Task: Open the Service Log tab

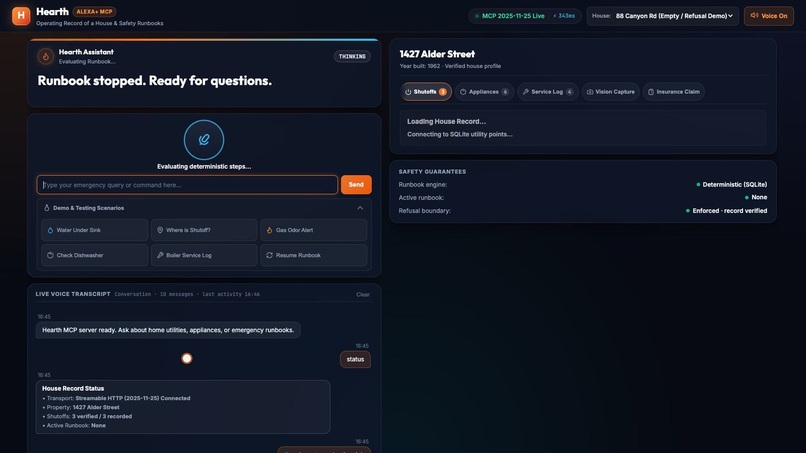Action: 547,92
